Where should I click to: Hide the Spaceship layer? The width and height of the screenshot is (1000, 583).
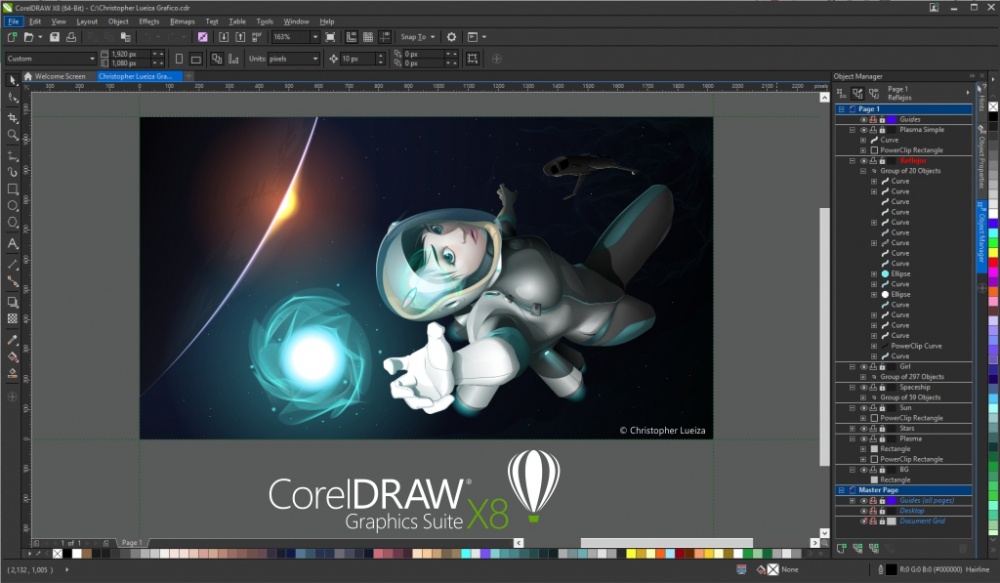click(x=864, y=387)
